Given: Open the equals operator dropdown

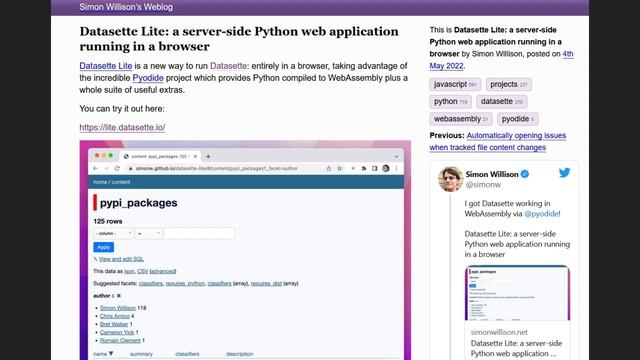Looking at the screenshot, I should (x=149, y=233).
